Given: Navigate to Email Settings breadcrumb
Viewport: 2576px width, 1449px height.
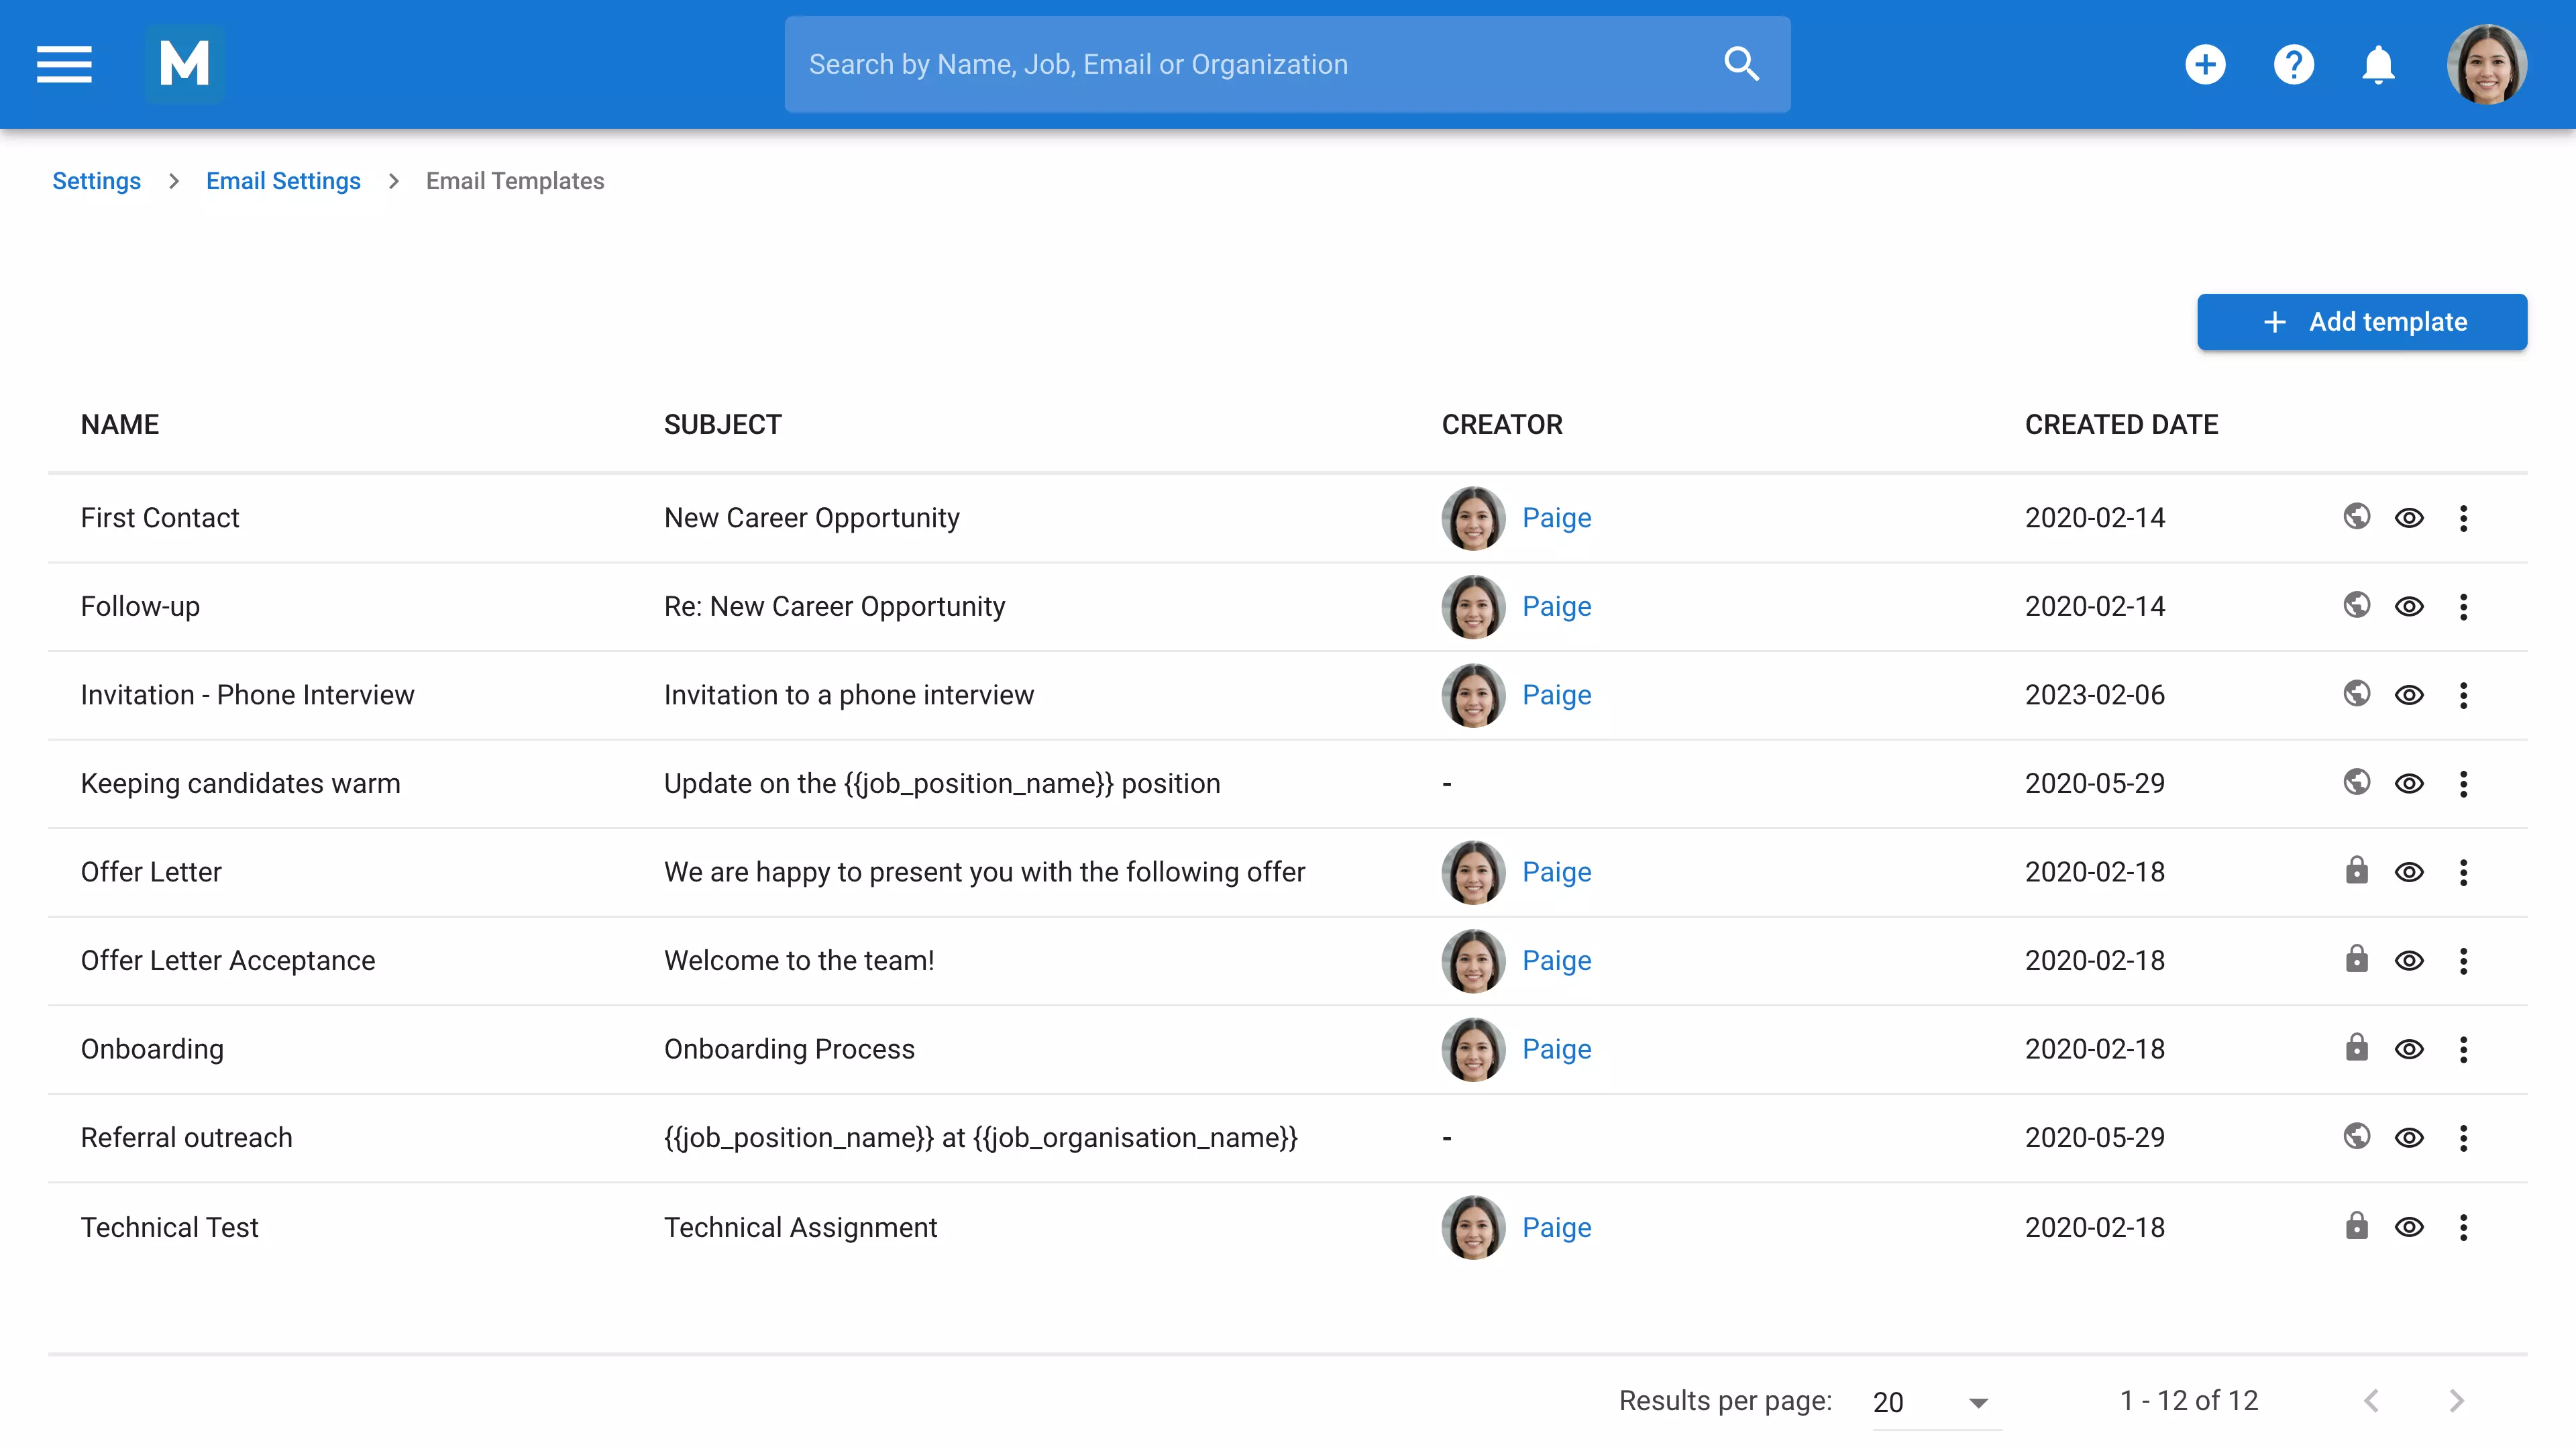Looking at the screenshot, I should (283, 181).
